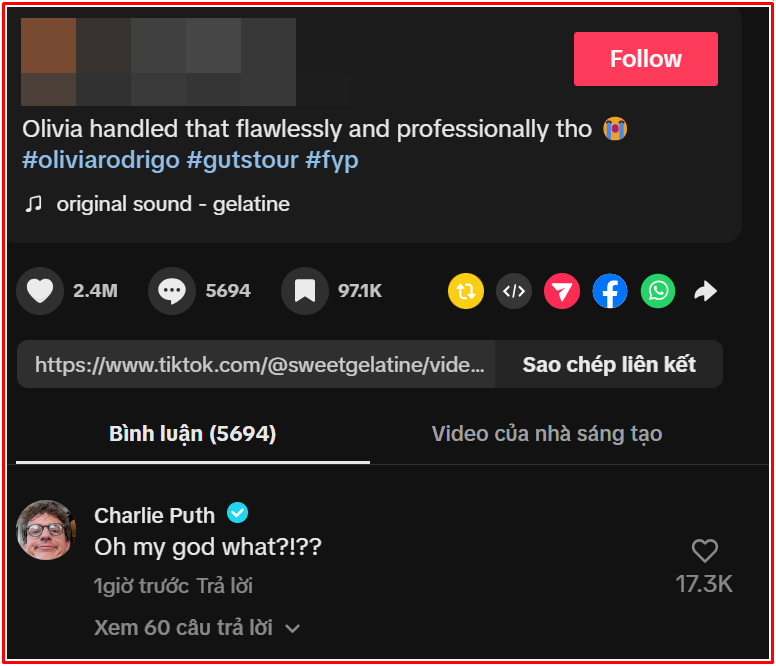776x666 pixels.
Task: Like Charlie Puth's comment
Action: 705,551
